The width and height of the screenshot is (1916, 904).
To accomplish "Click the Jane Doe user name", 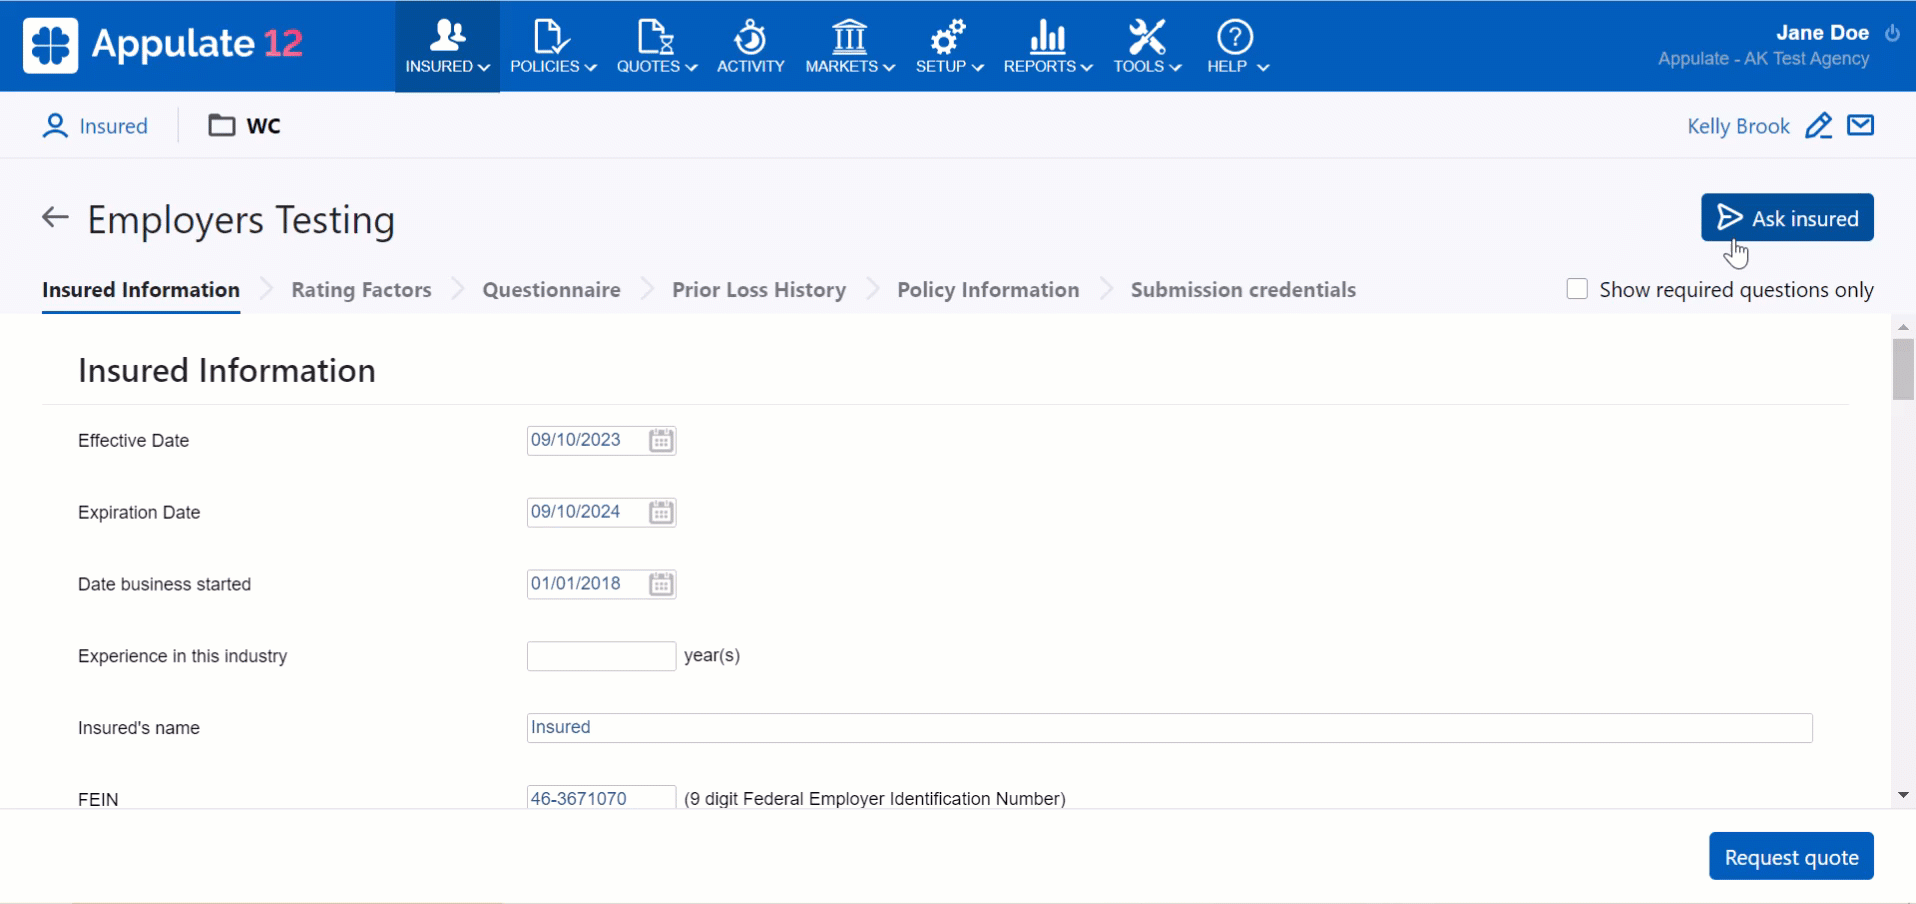I will pyautogui.click(x=1822, y=32).
